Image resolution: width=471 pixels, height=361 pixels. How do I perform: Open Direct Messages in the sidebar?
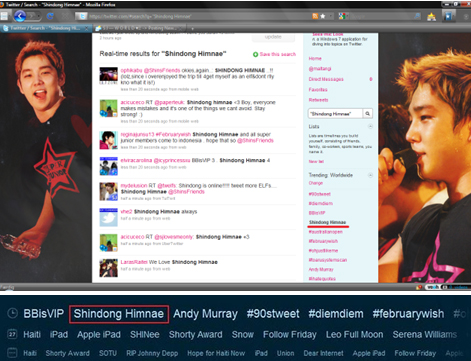326,79
